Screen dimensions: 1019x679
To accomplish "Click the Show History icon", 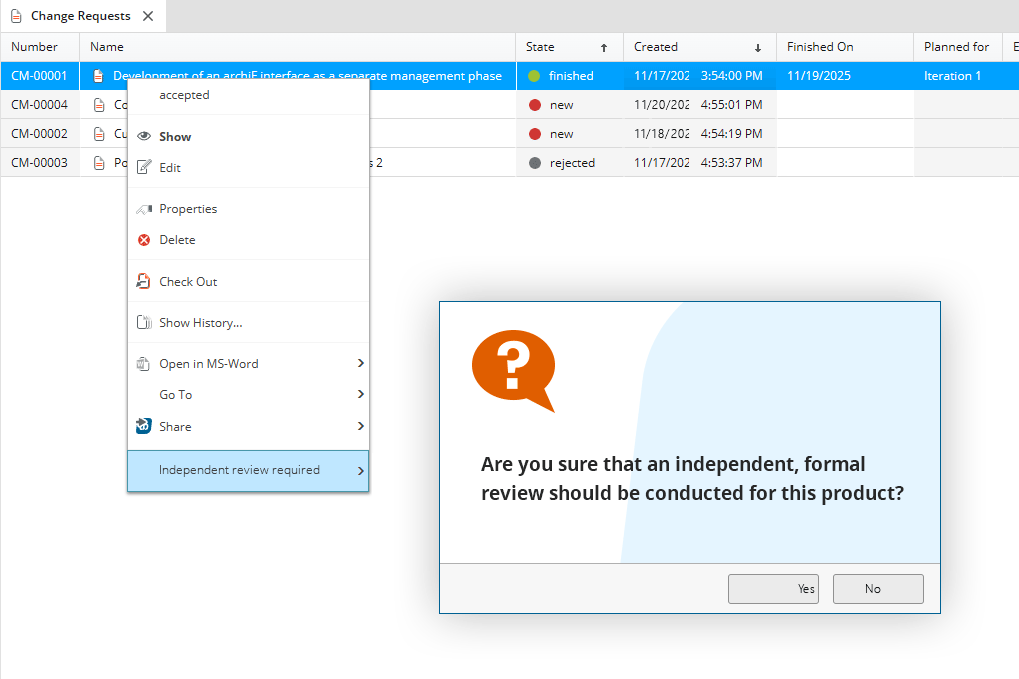I will (x=143, y=323).
